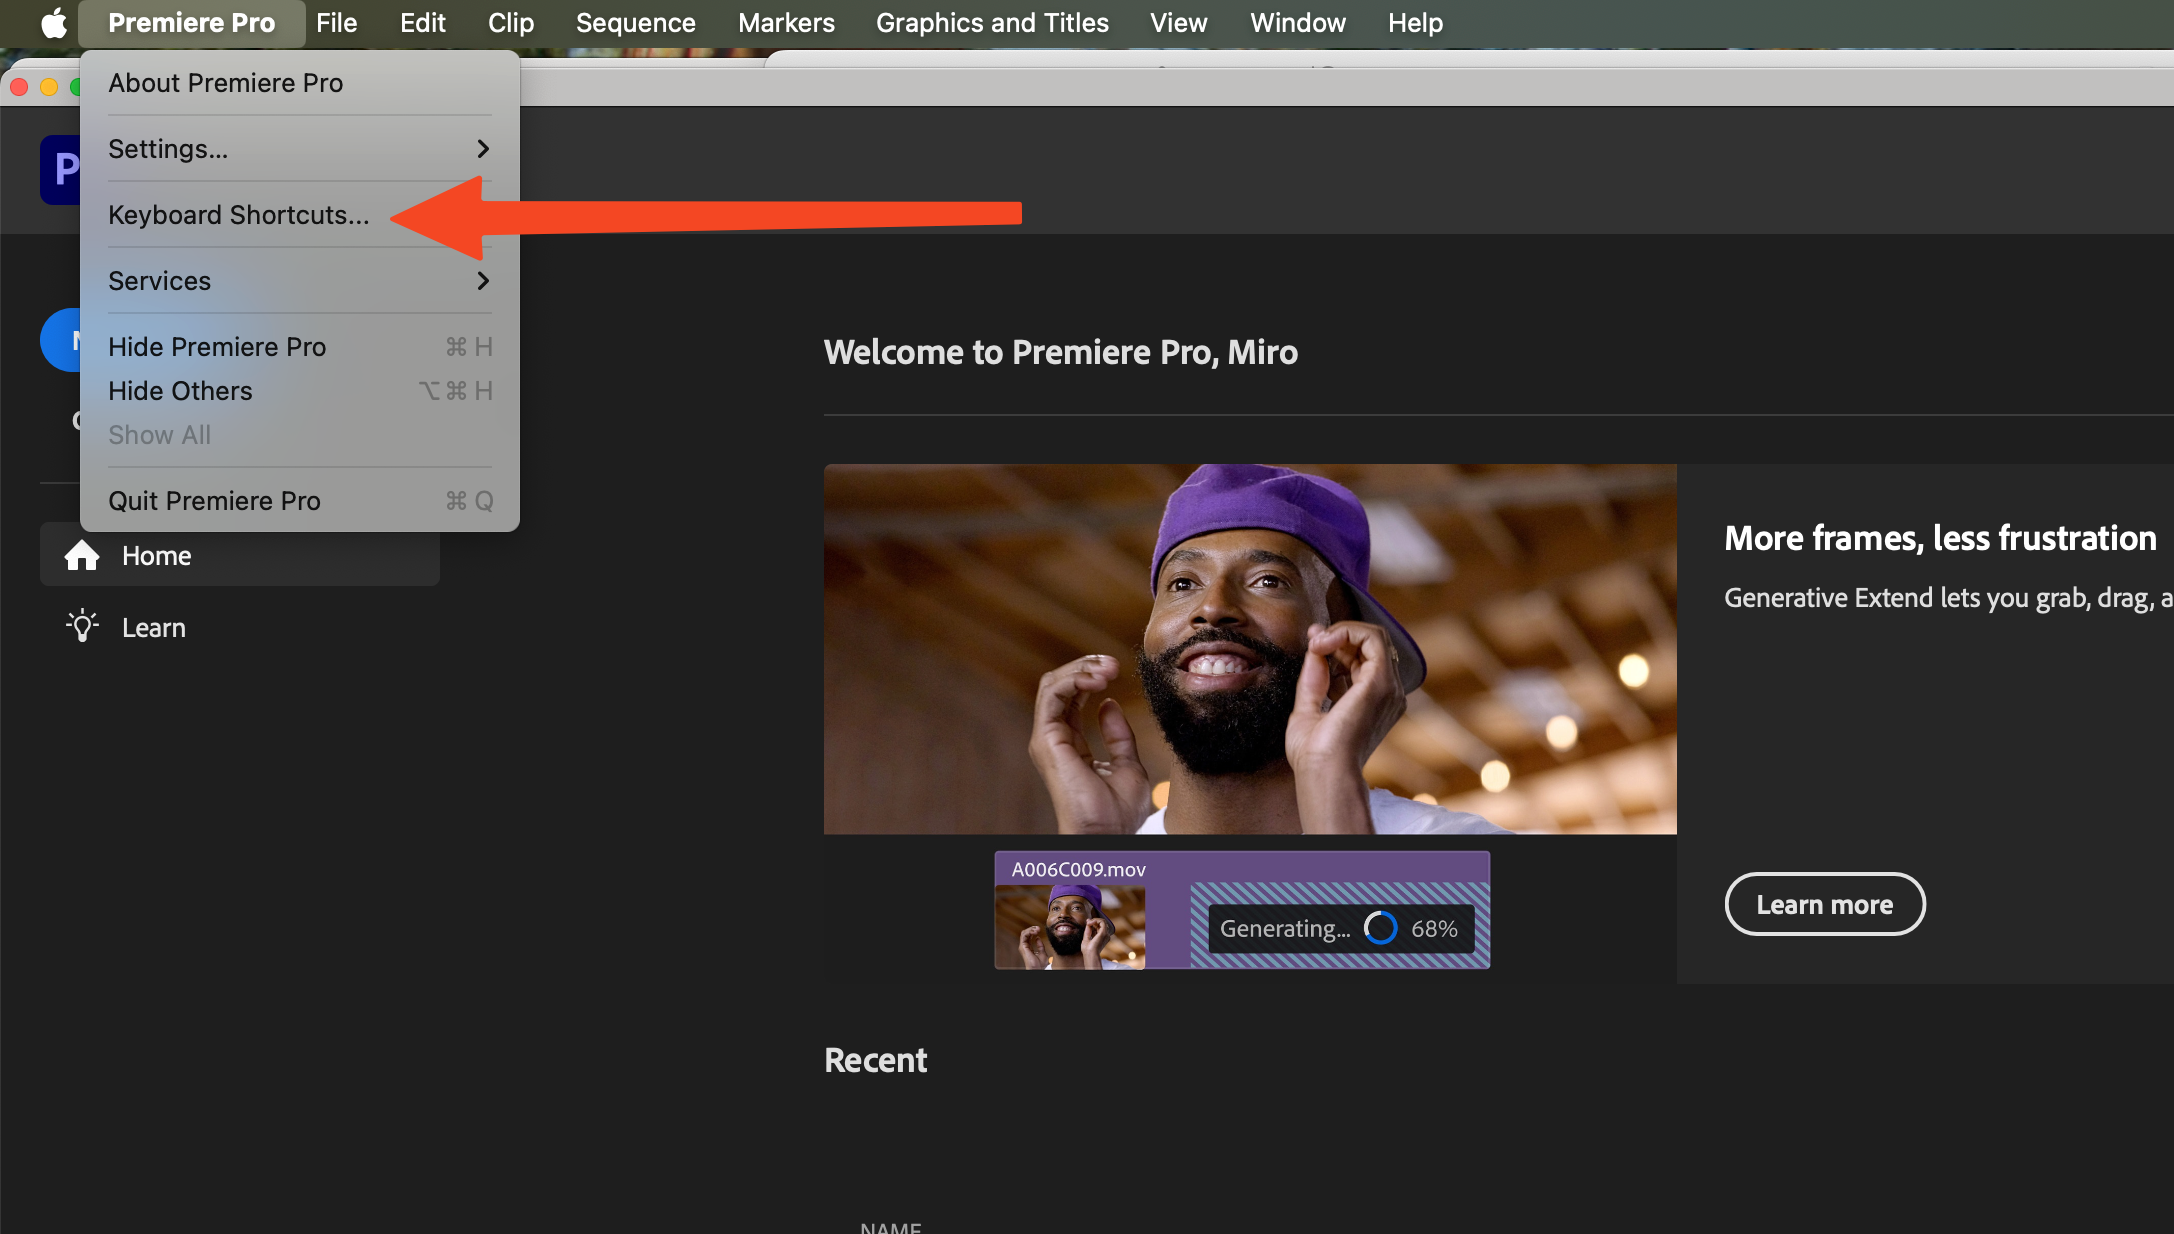Choose Hide Others menu entry
The height and width of the screenshot is (1234, 2174).
point(300,391)
